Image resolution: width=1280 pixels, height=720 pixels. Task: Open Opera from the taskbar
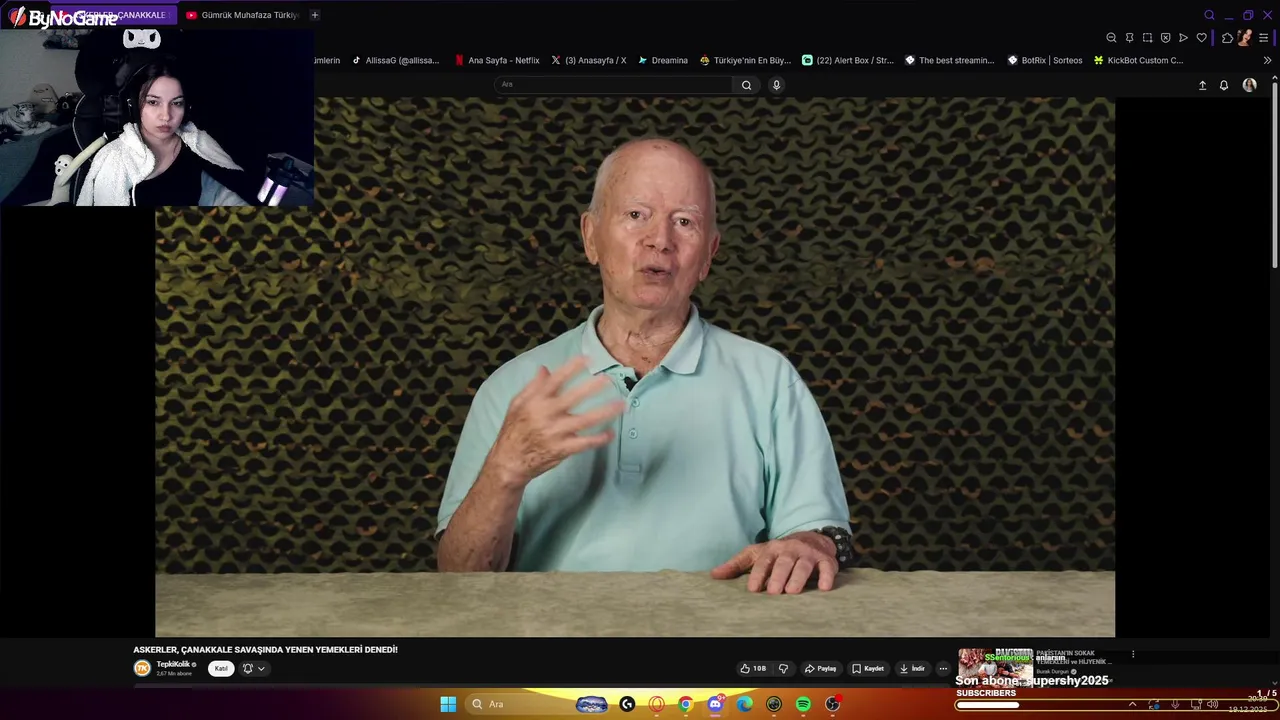656,704
